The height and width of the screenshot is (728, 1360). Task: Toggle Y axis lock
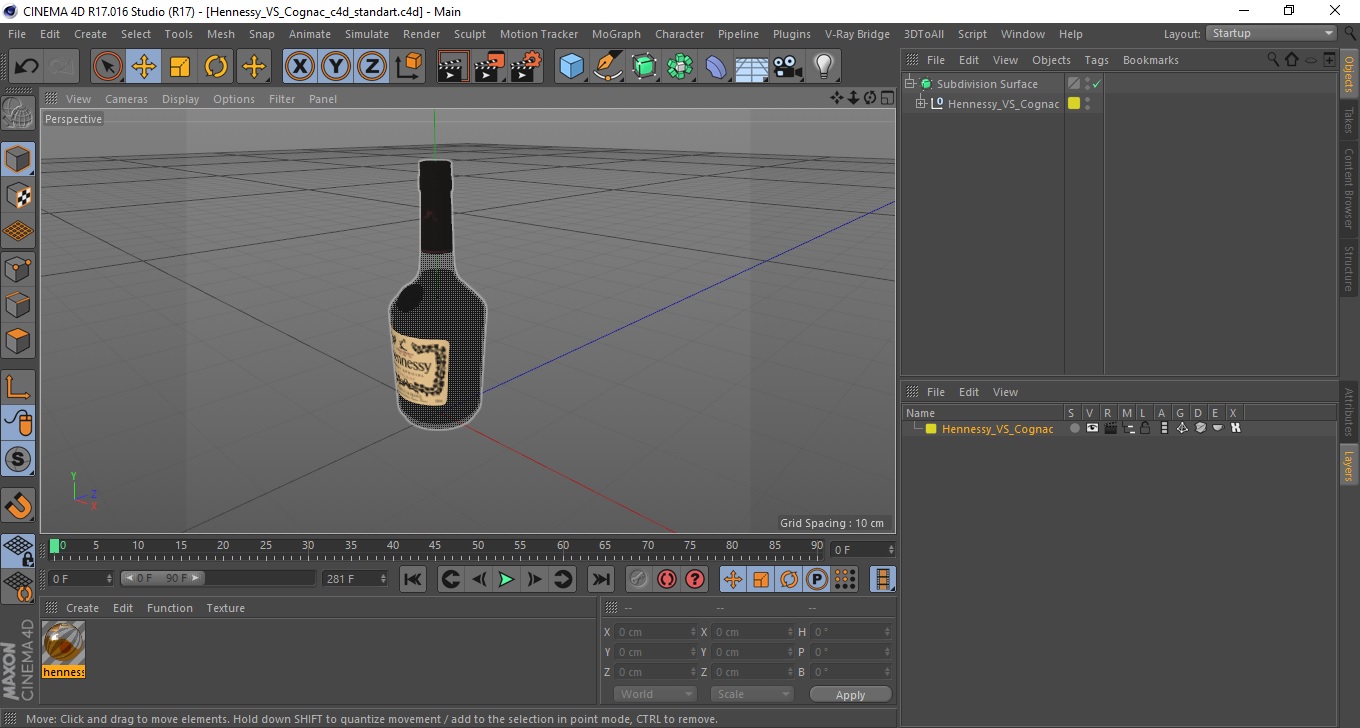point(336,67)
